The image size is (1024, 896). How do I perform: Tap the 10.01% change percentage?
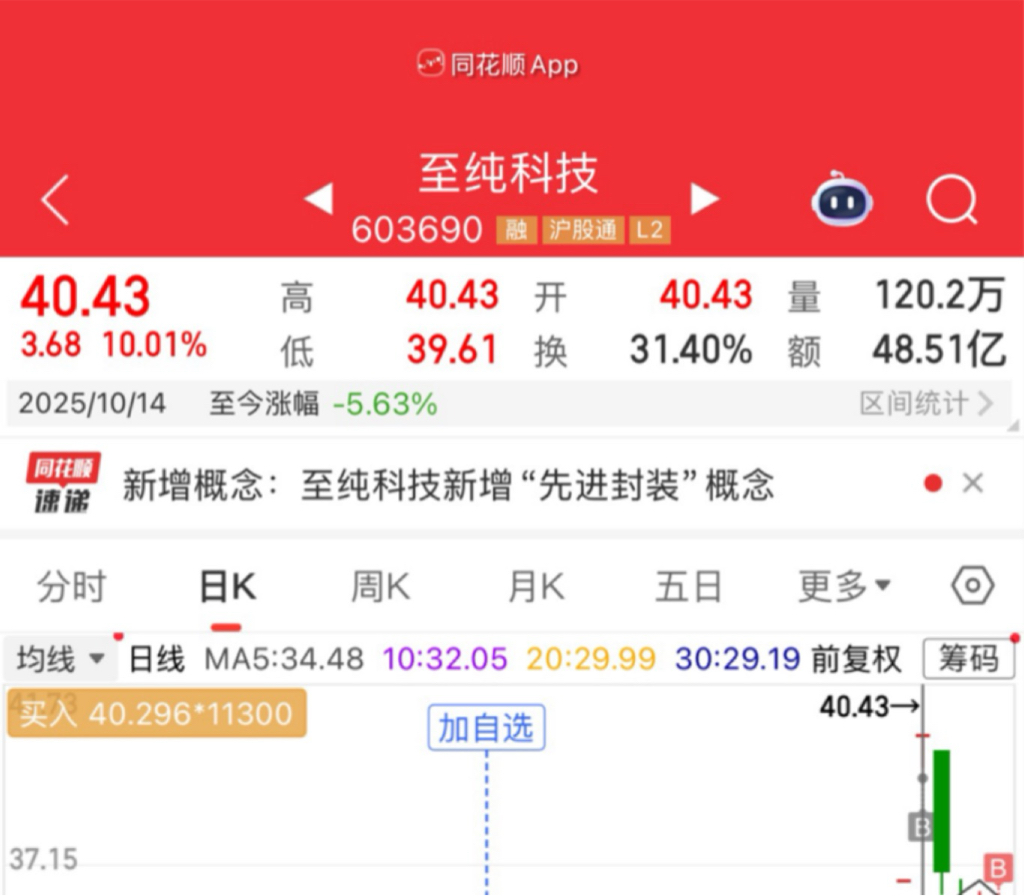[155, 345]
